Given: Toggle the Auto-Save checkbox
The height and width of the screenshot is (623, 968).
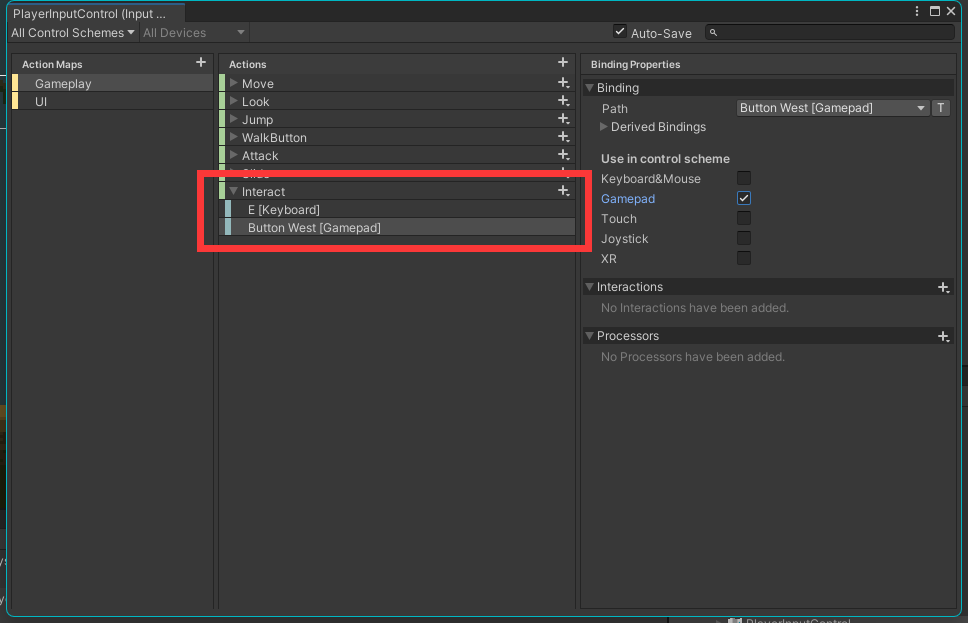Looking at the screenshot, I should (x=620, y=31).
